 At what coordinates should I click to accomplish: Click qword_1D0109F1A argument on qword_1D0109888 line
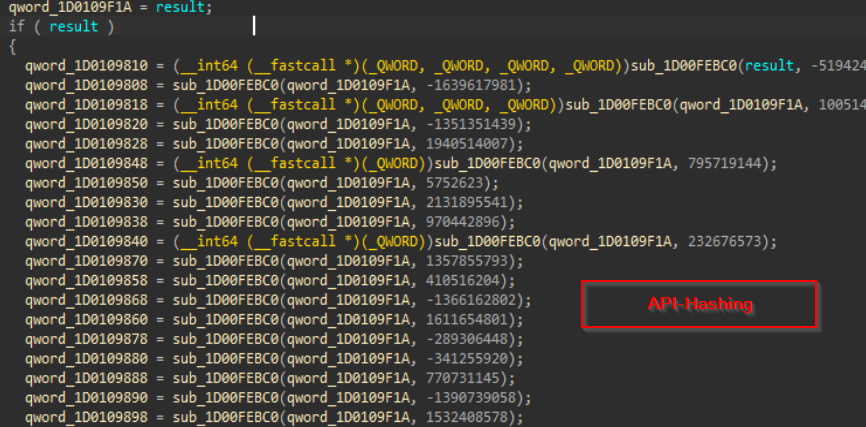(350, 378)
